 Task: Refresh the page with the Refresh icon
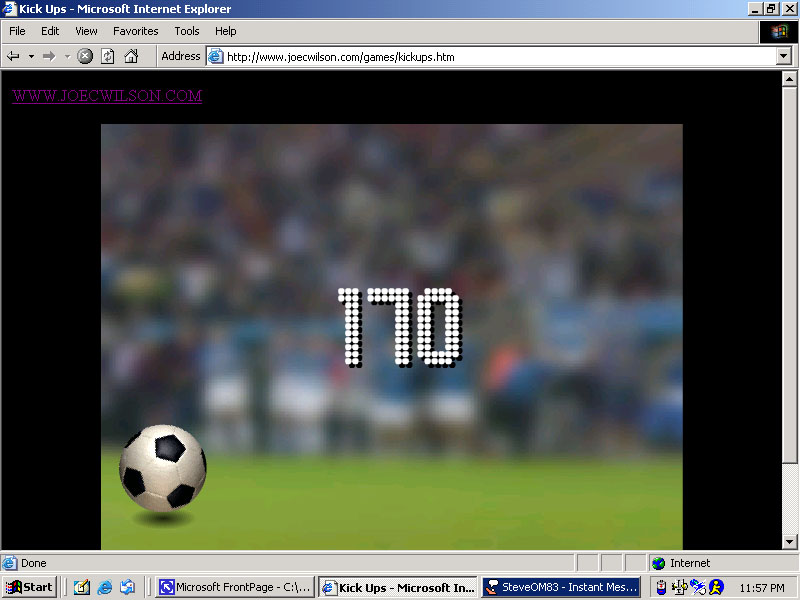point(108,57)
